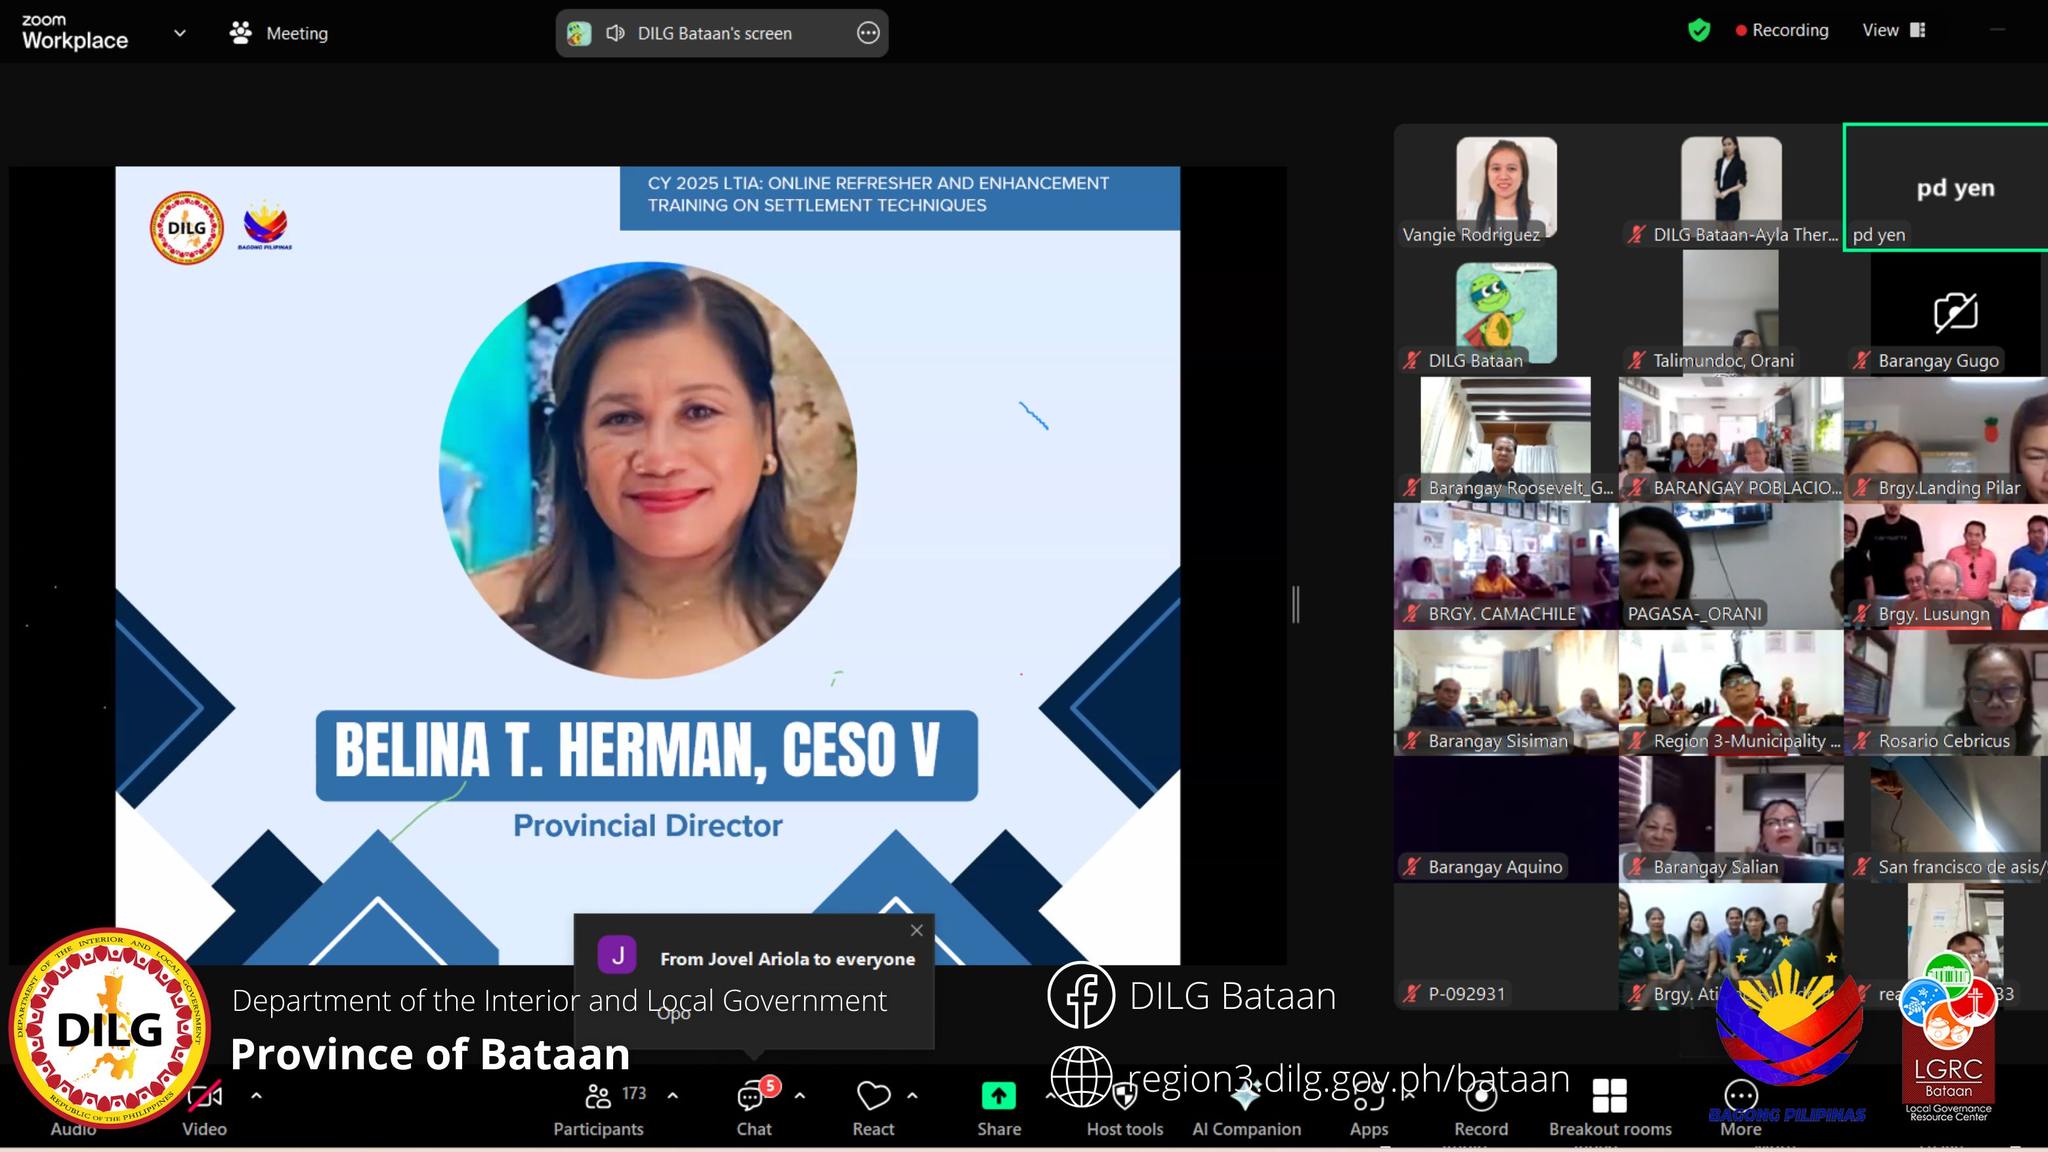Select the Brgy.Landing Pilar video tile
This screenshot has height=1152, width=2048.
tap(1946, 439)
